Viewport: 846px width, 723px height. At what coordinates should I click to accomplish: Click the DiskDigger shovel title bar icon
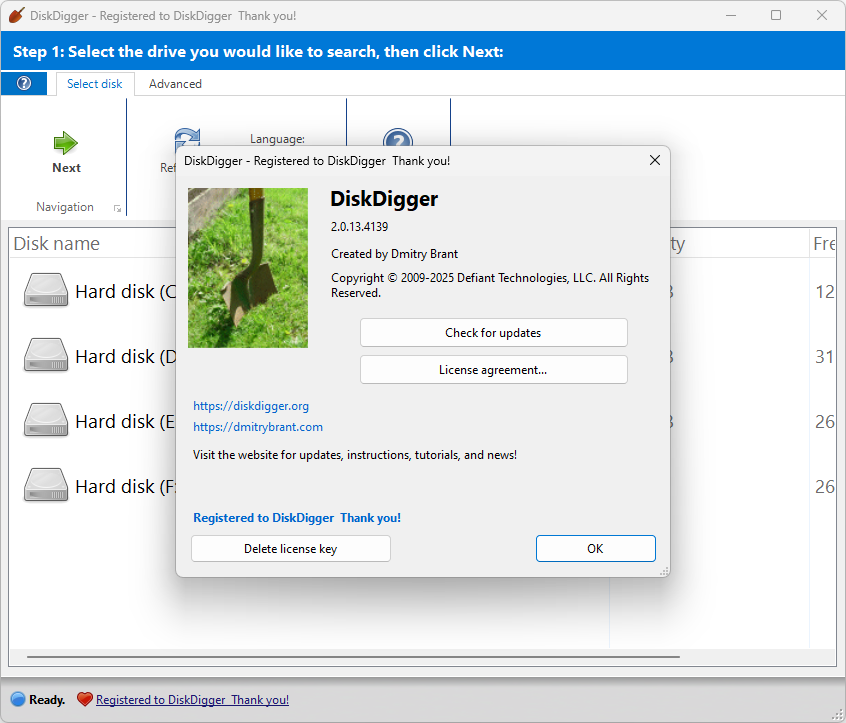point(16,15)
